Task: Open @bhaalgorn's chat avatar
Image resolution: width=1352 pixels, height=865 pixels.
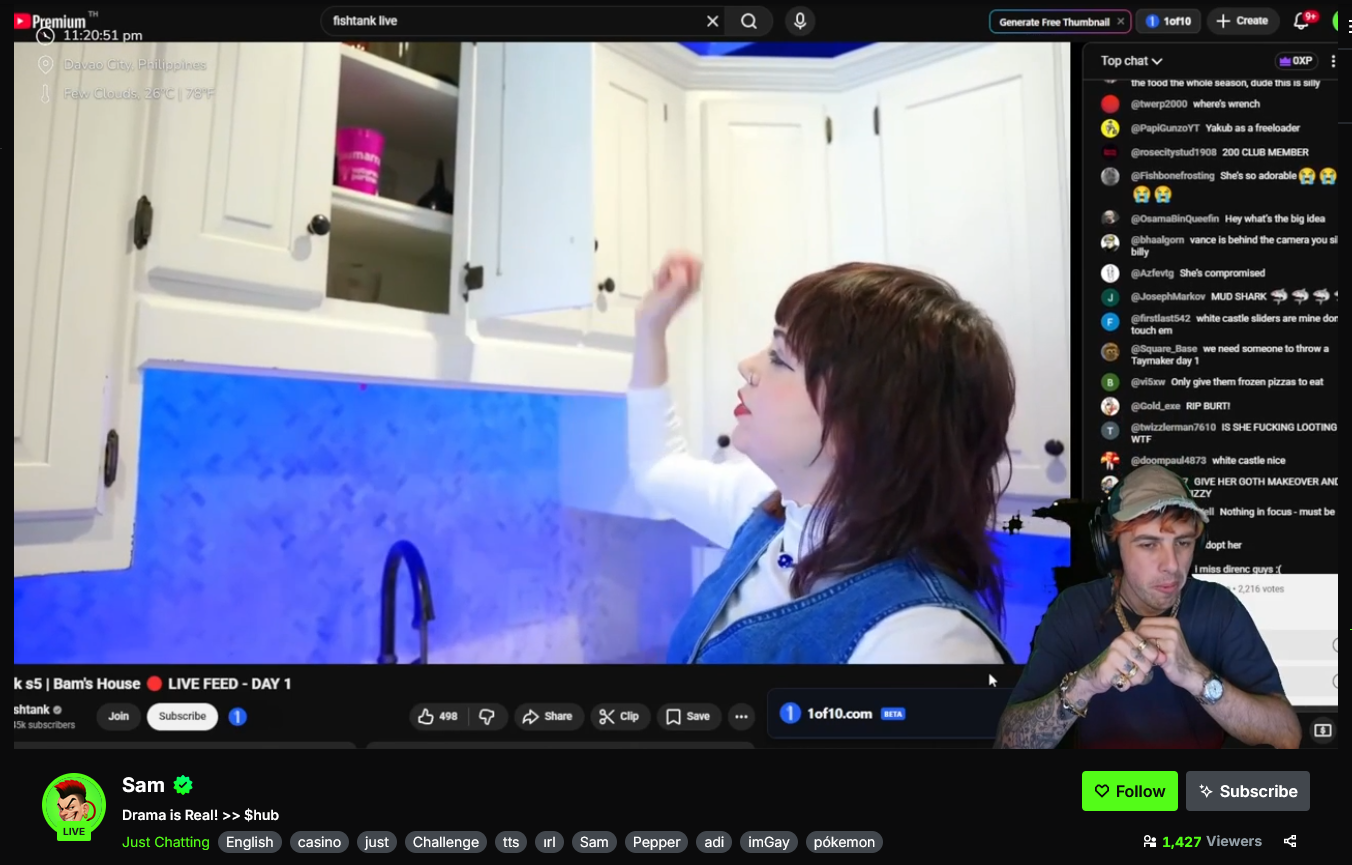Action: 1110,242
